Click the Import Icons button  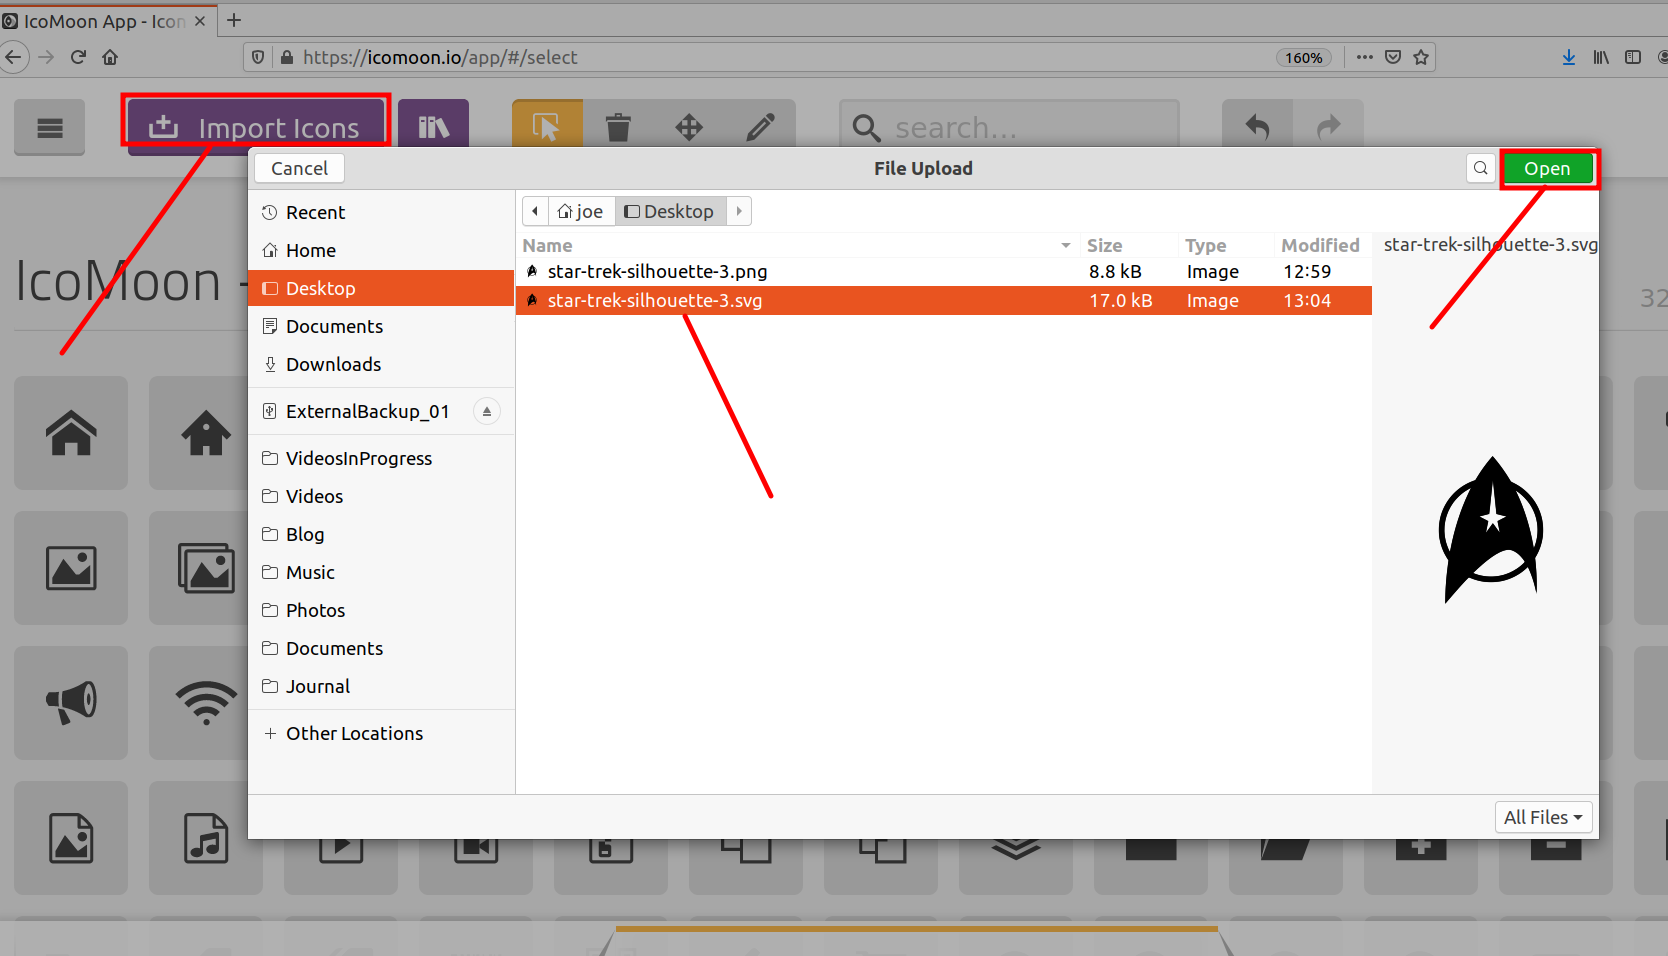[256, 127]
